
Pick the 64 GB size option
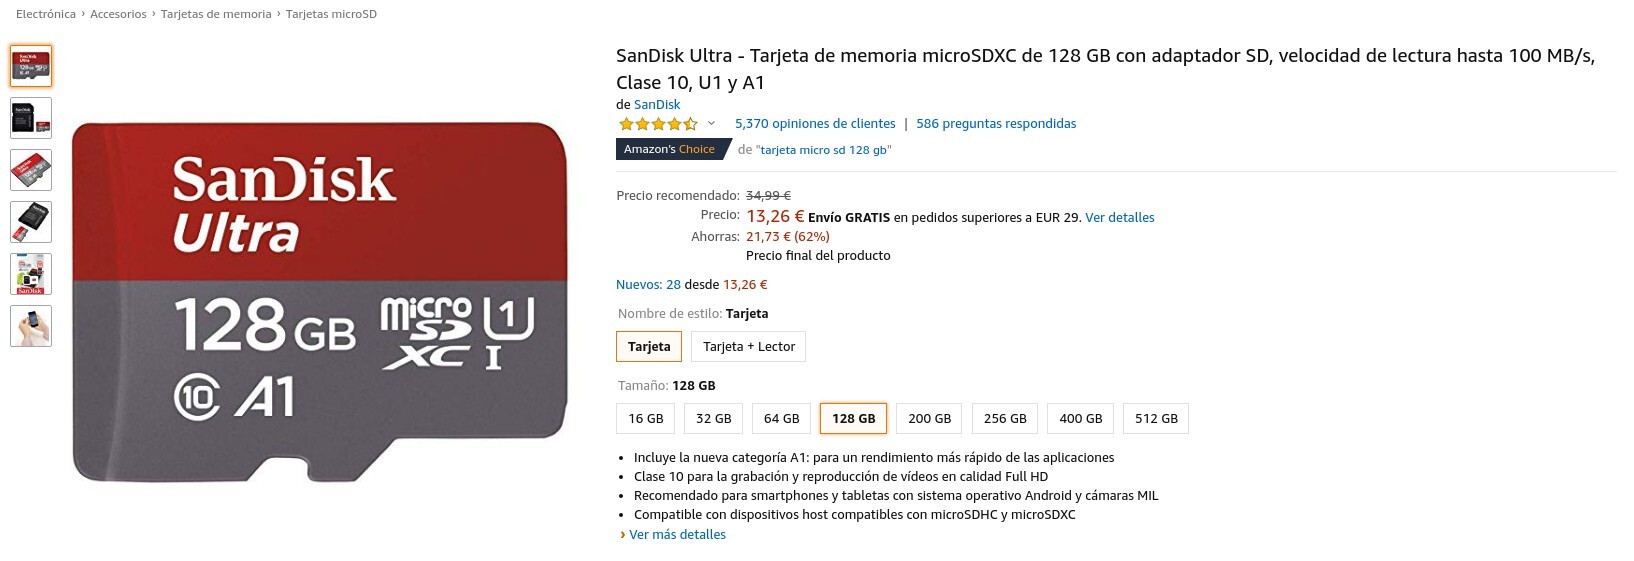781,419
